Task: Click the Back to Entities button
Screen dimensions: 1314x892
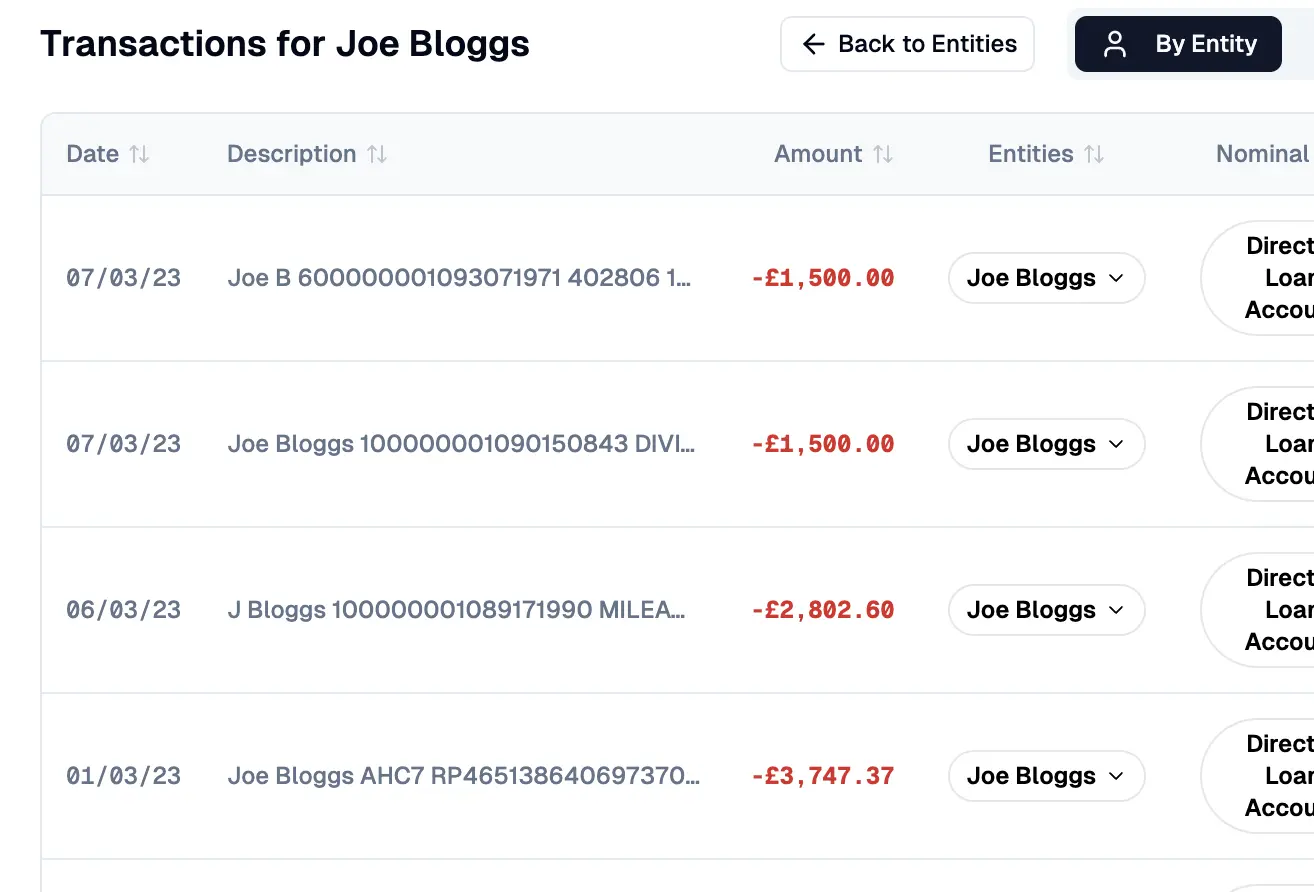Action: (x=907, y=44)
